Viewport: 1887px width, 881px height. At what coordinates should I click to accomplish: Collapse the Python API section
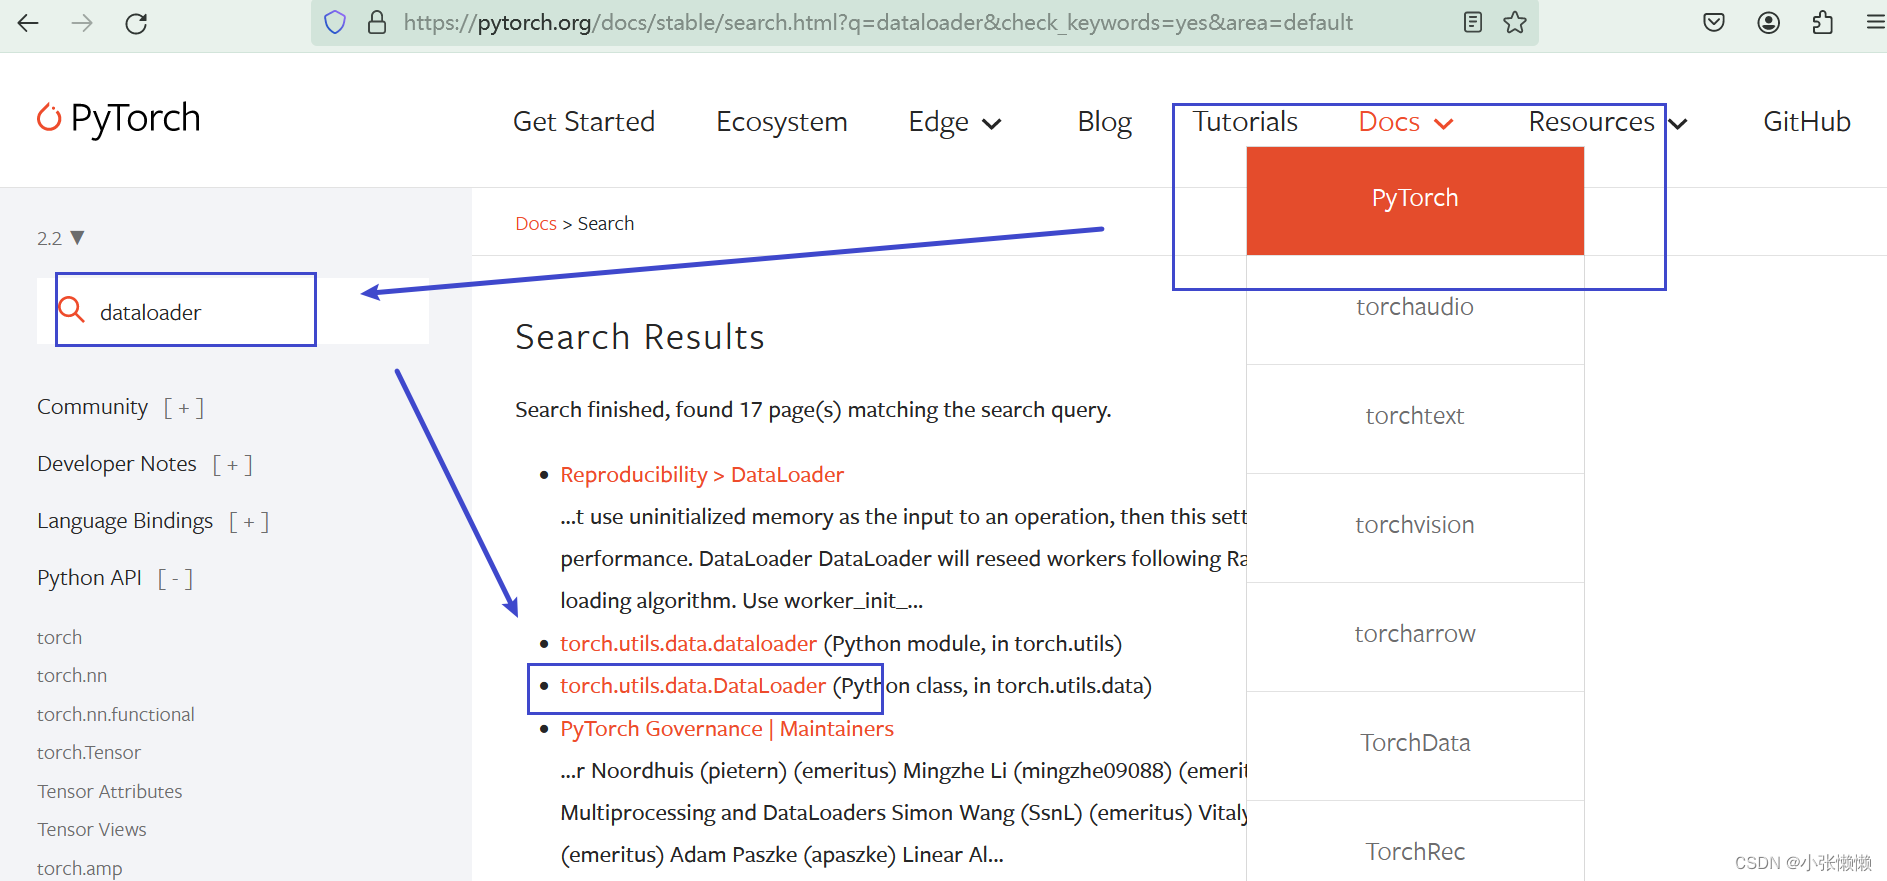tap(115, 578)
